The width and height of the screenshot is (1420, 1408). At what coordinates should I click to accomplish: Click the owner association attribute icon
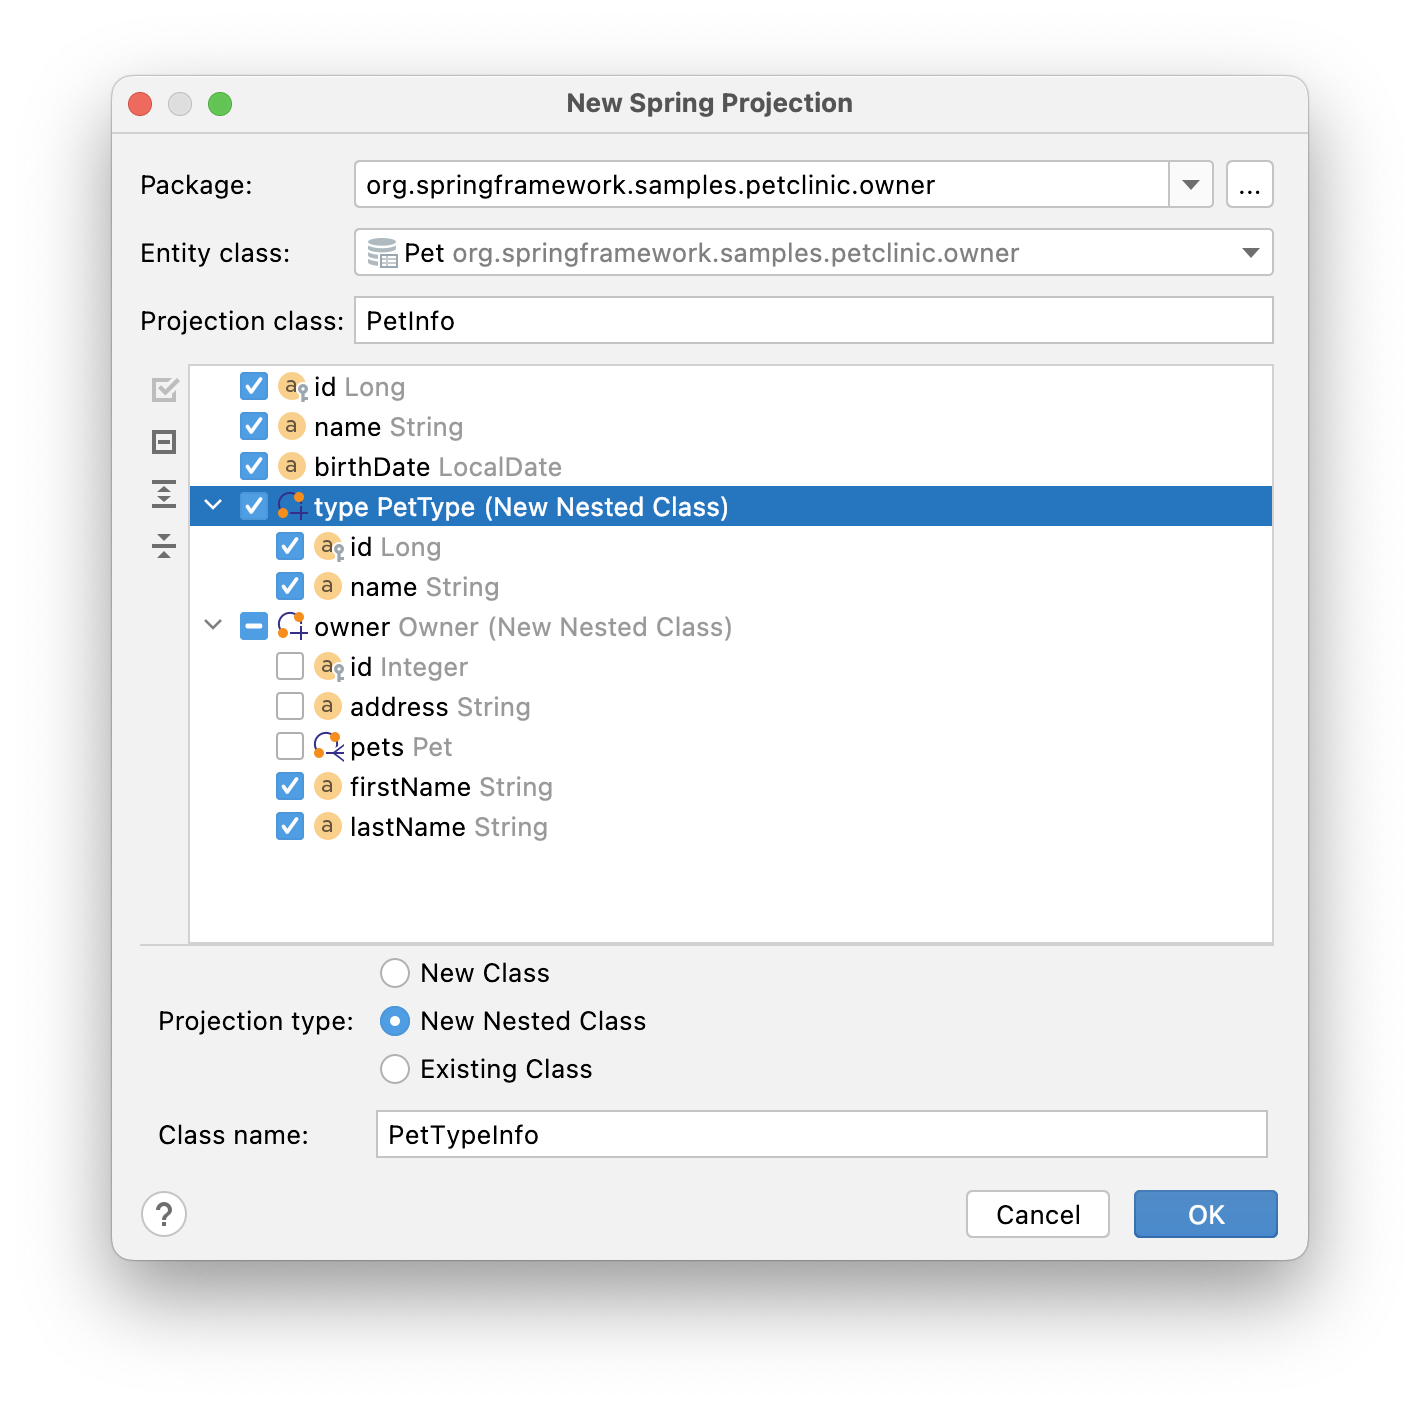(292, 627)
